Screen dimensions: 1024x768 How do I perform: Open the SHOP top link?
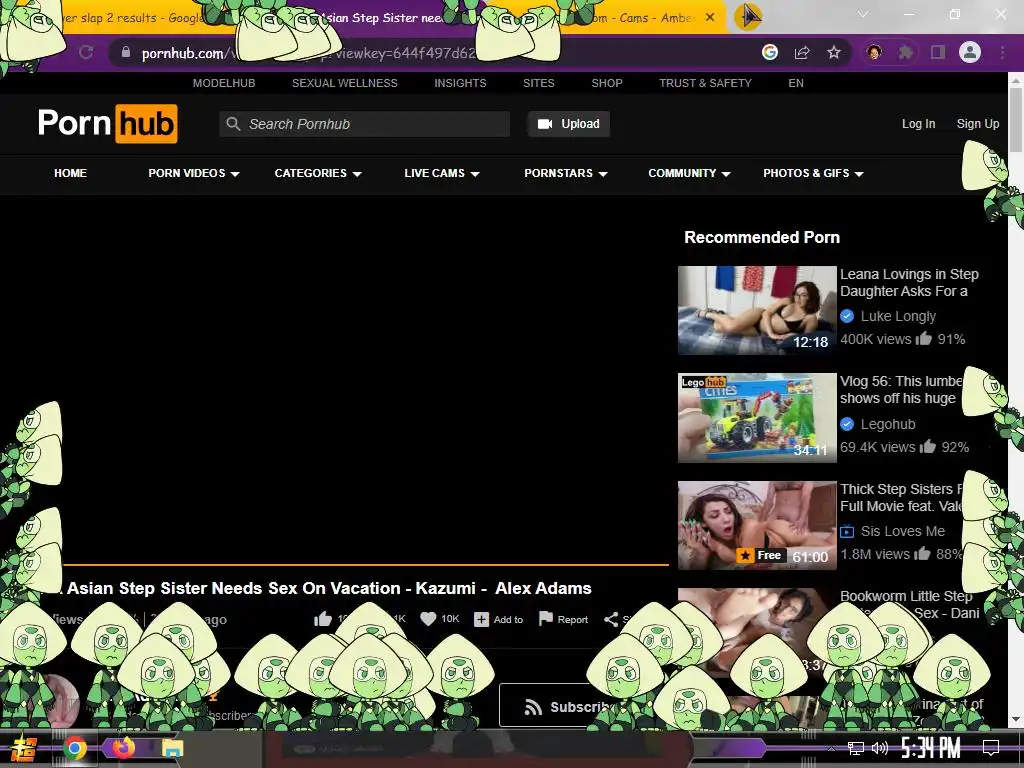pyautogui.click(x=607, y=83)
